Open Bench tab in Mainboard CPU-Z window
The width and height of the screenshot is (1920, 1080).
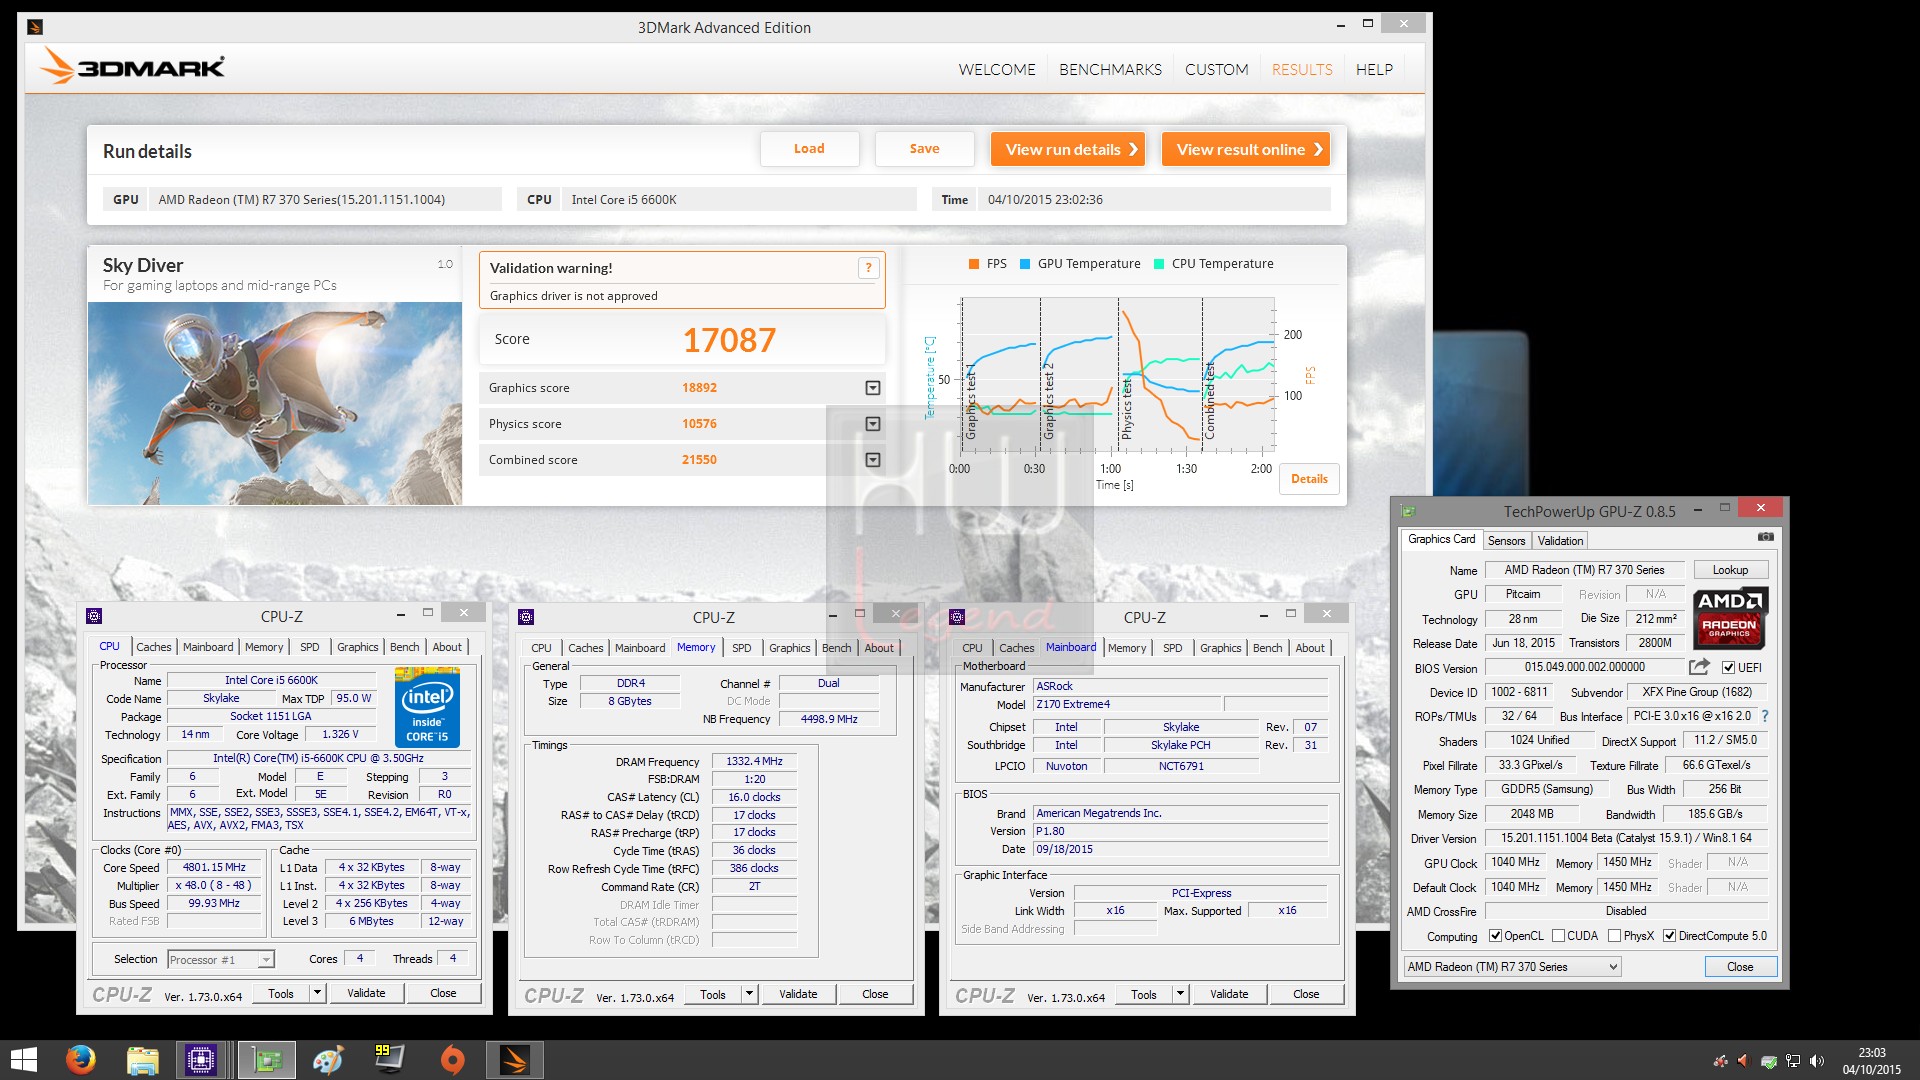tap(1267, 648)
